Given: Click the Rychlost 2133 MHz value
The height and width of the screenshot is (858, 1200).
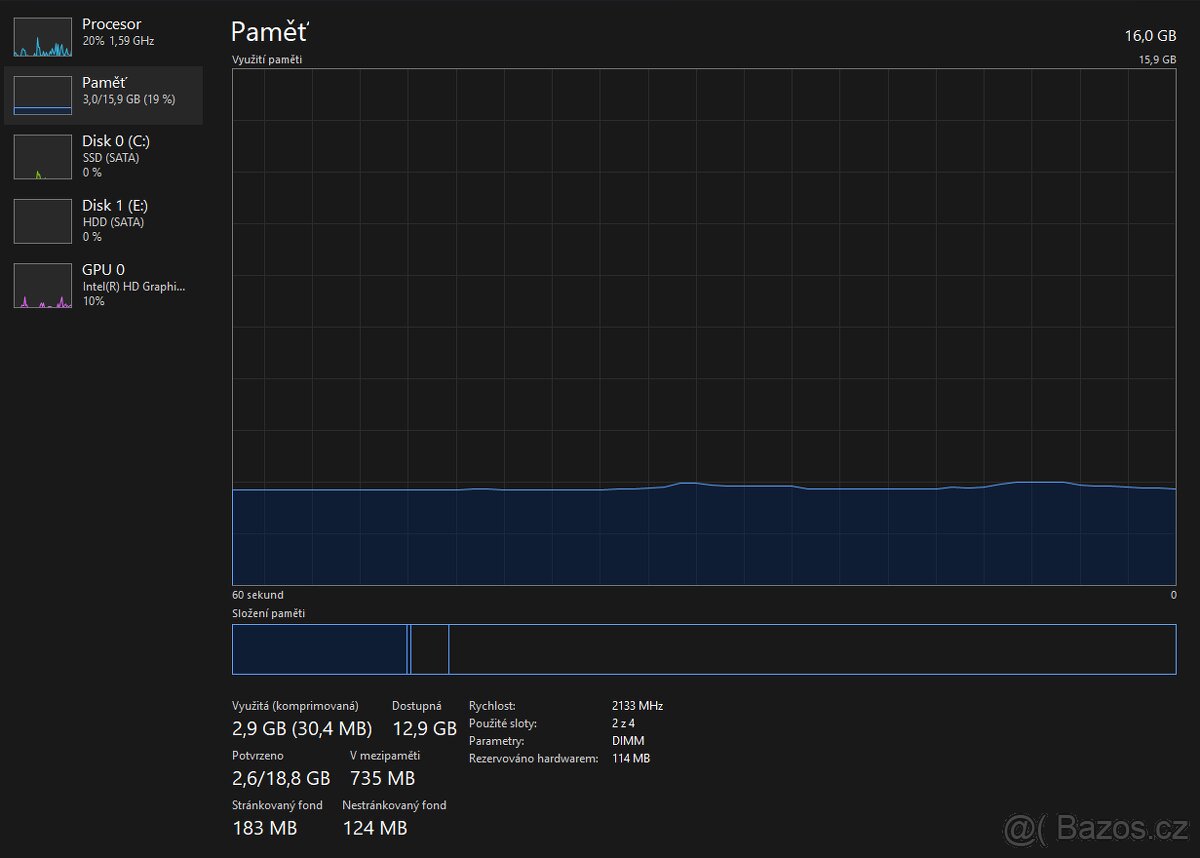Looking at the screenshot, I should click(637, 706).
